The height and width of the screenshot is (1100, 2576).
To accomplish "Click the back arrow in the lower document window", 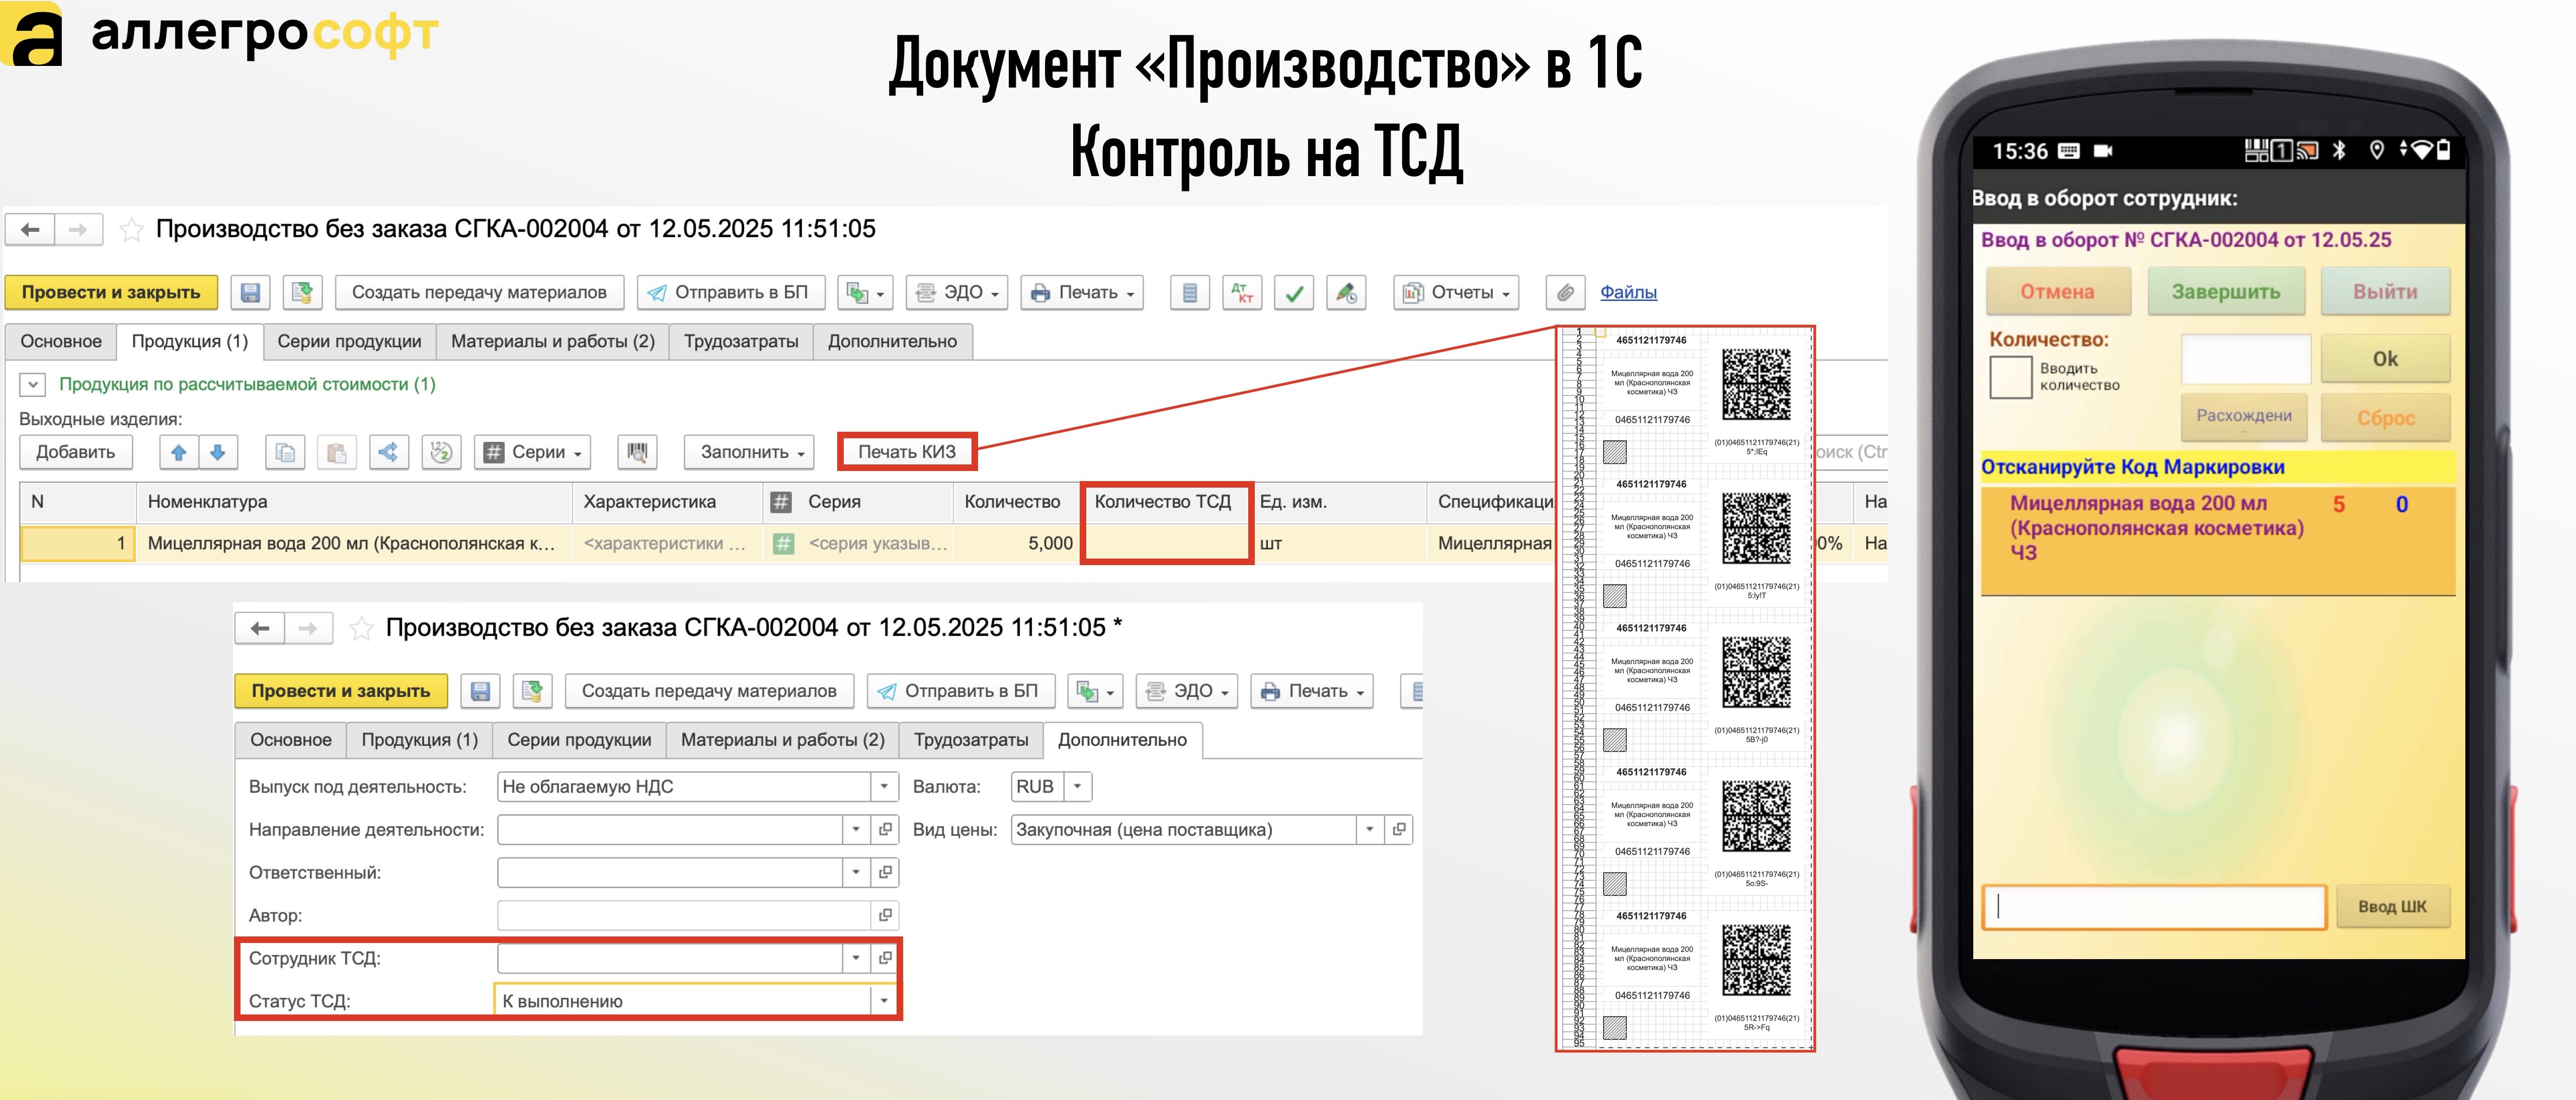I will pyautogui.click(x=260, y=628).
